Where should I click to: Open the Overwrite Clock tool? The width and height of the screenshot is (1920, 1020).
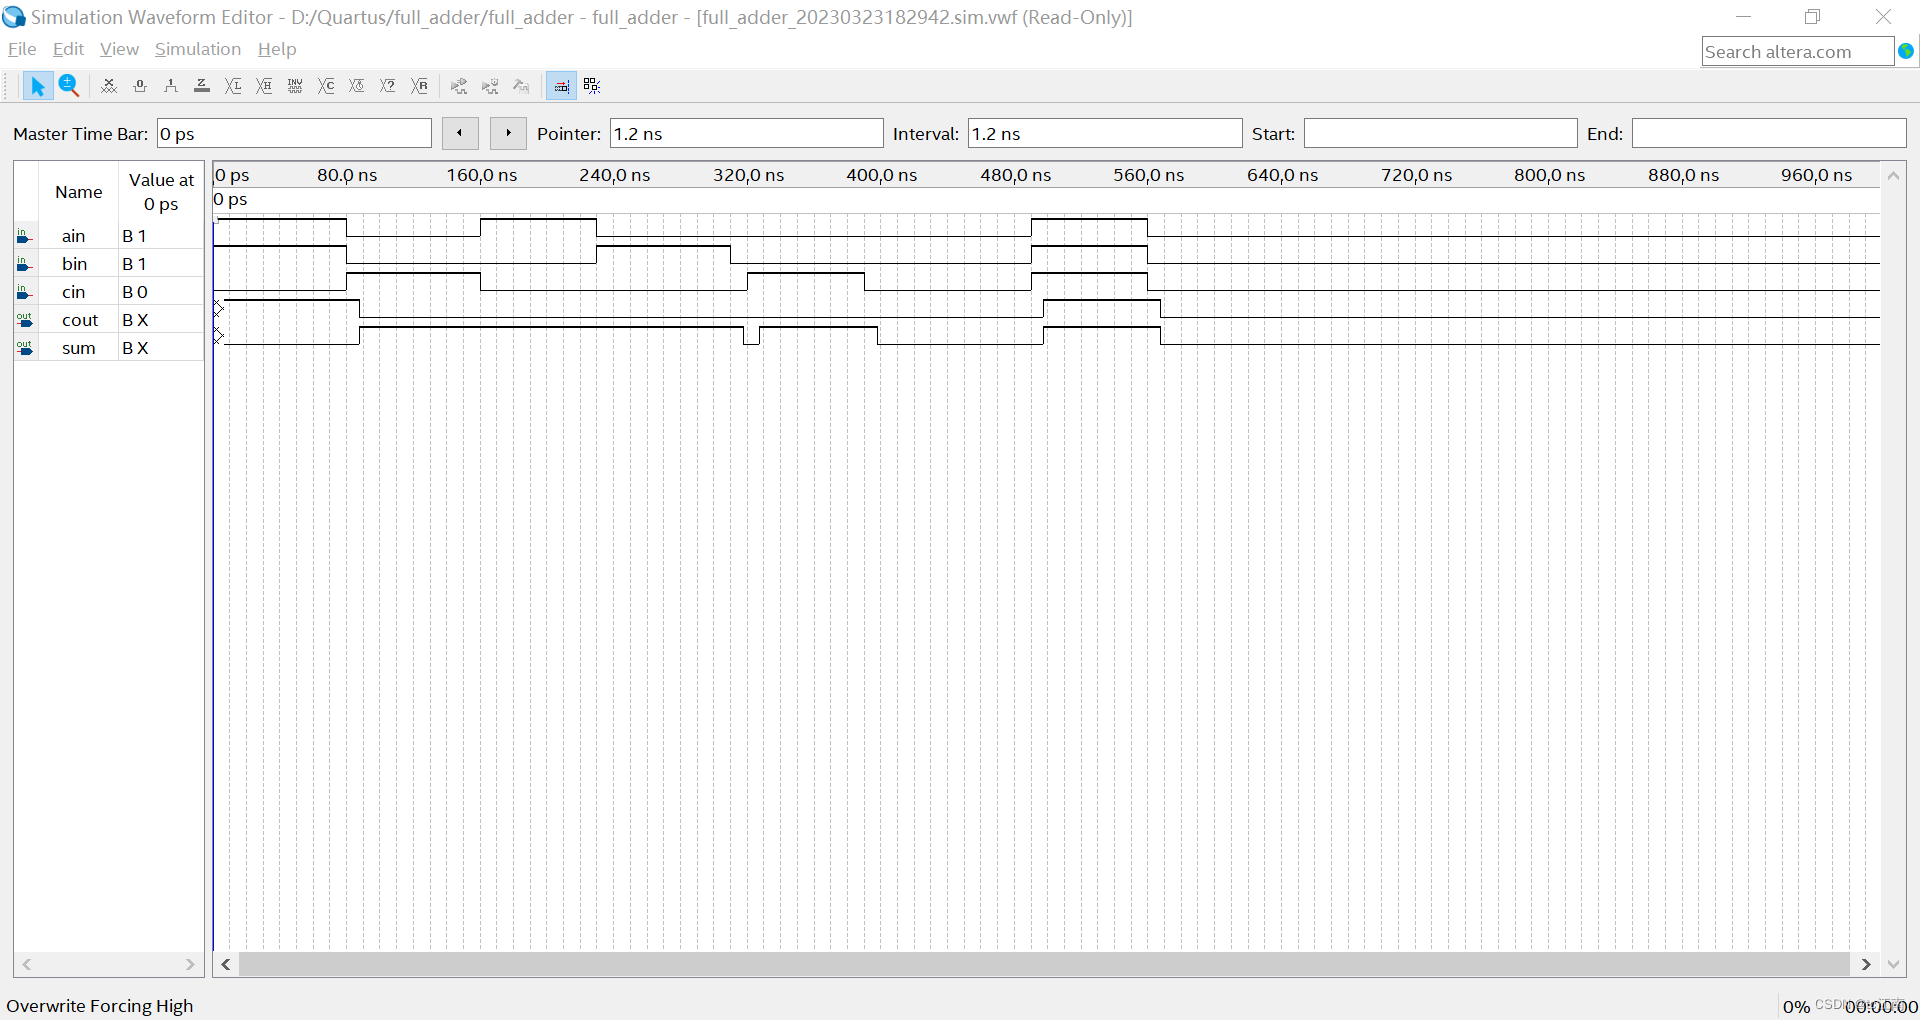(x=357, y=86)
